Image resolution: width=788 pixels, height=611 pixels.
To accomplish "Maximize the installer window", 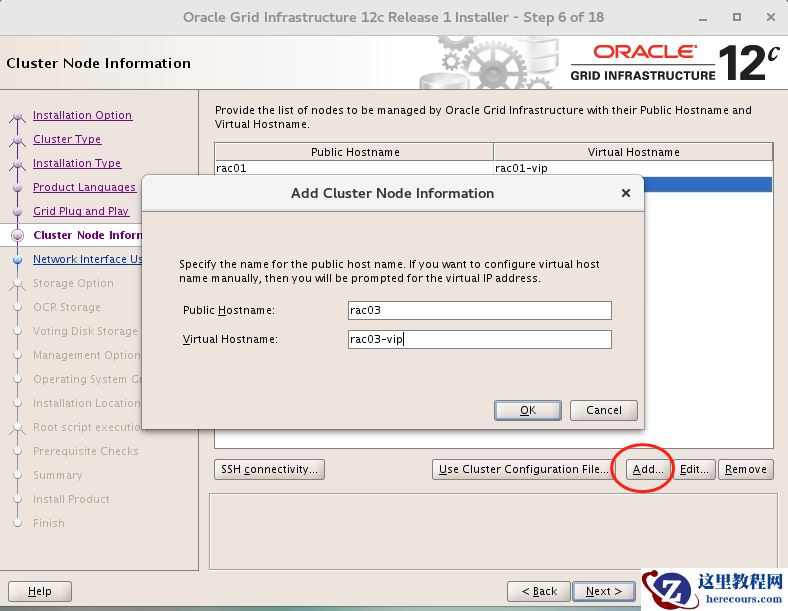I will tap(737, 18).
